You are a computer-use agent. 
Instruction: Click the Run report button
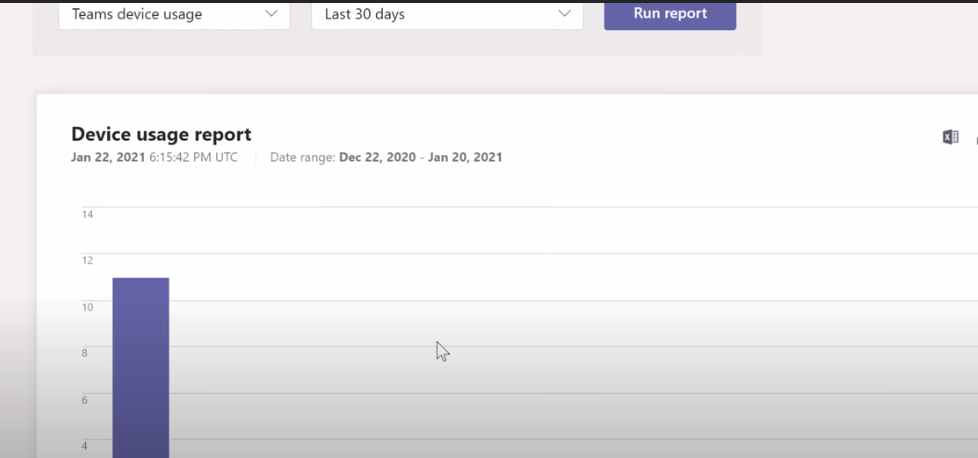tap(670, 14)
